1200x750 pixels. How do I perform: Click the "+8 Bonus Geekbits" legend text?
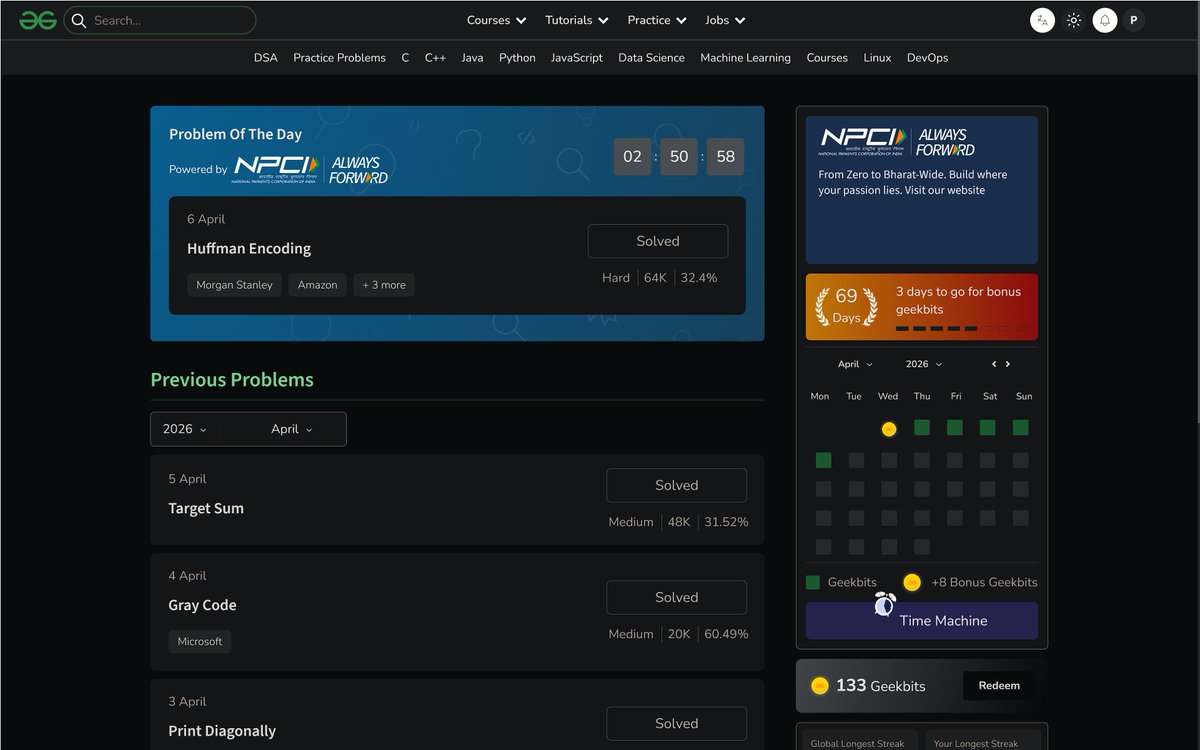[984, 582]
